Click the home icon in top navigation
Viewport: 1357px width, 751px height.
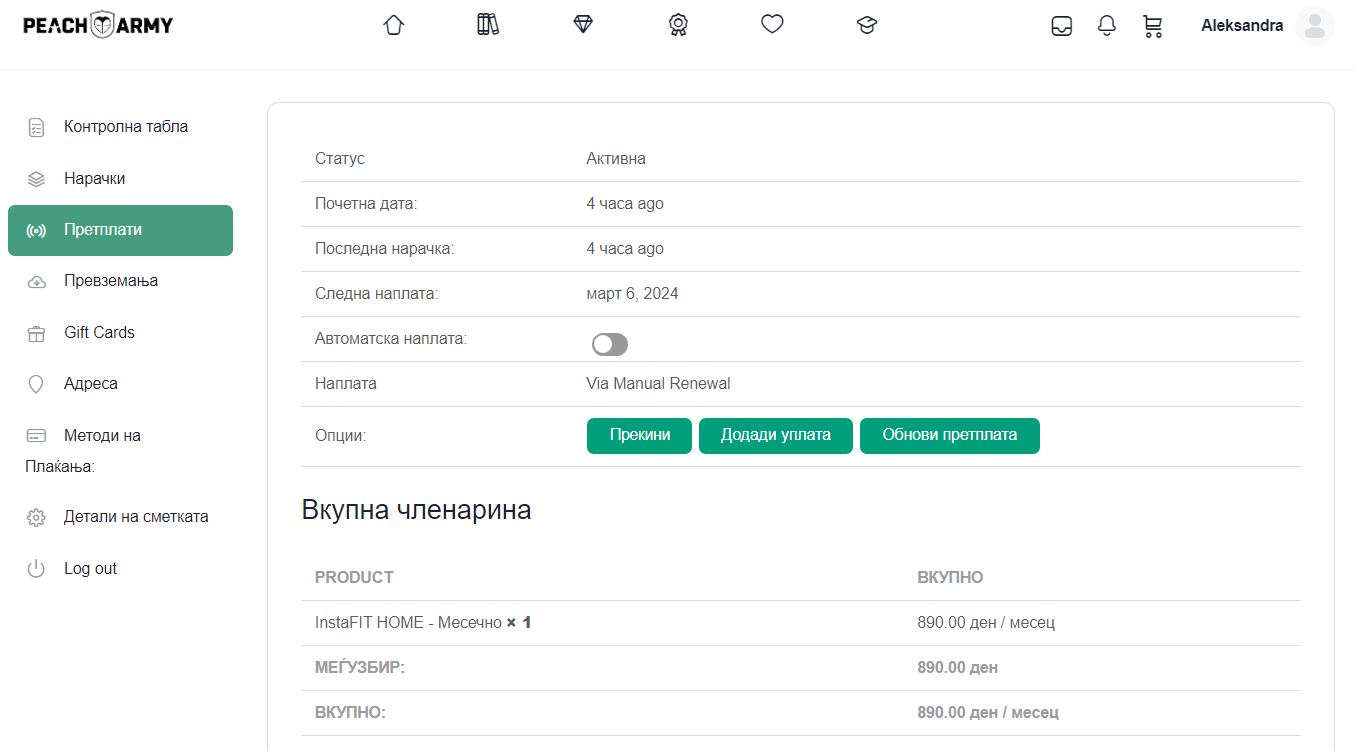point(393,25)
